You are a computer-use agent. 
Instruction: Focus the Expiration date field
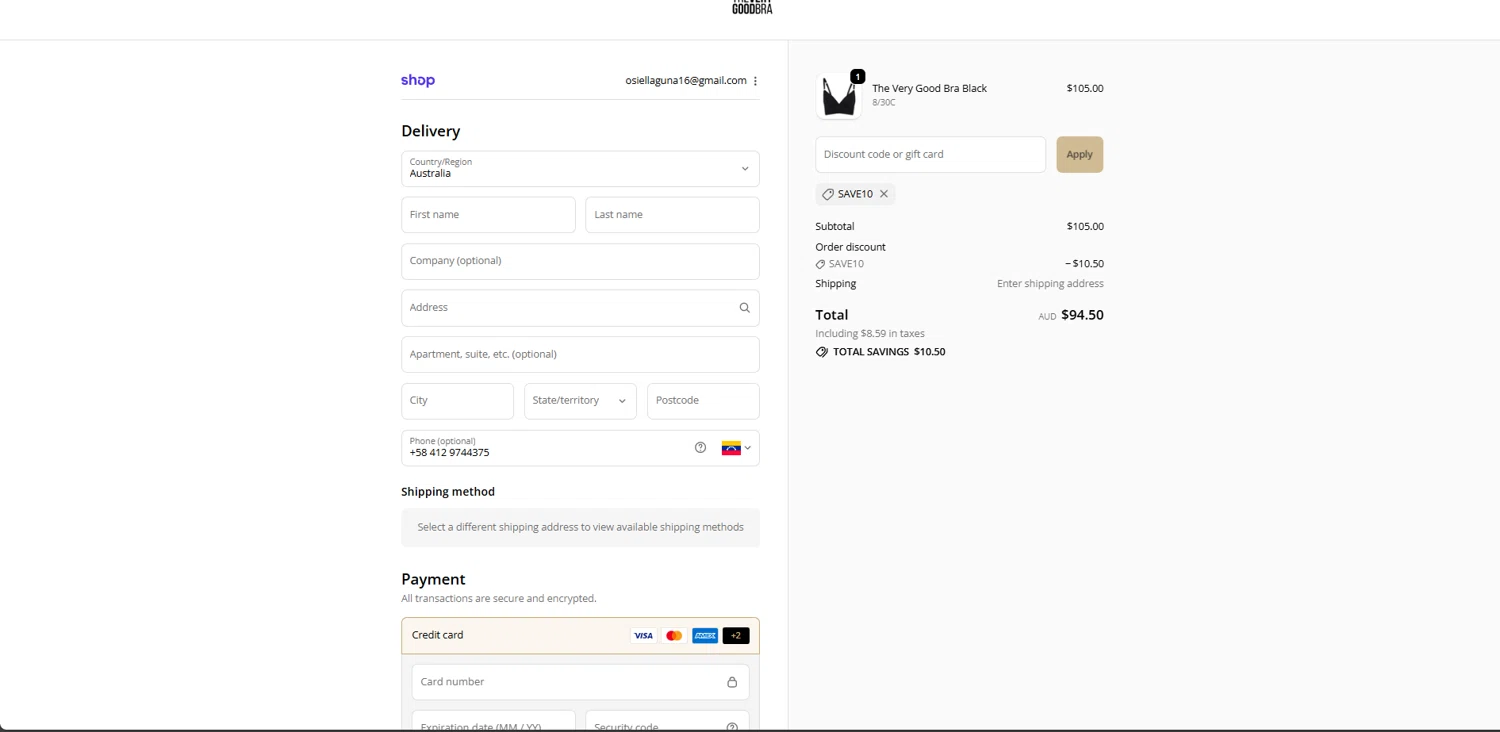click(493, 721)
